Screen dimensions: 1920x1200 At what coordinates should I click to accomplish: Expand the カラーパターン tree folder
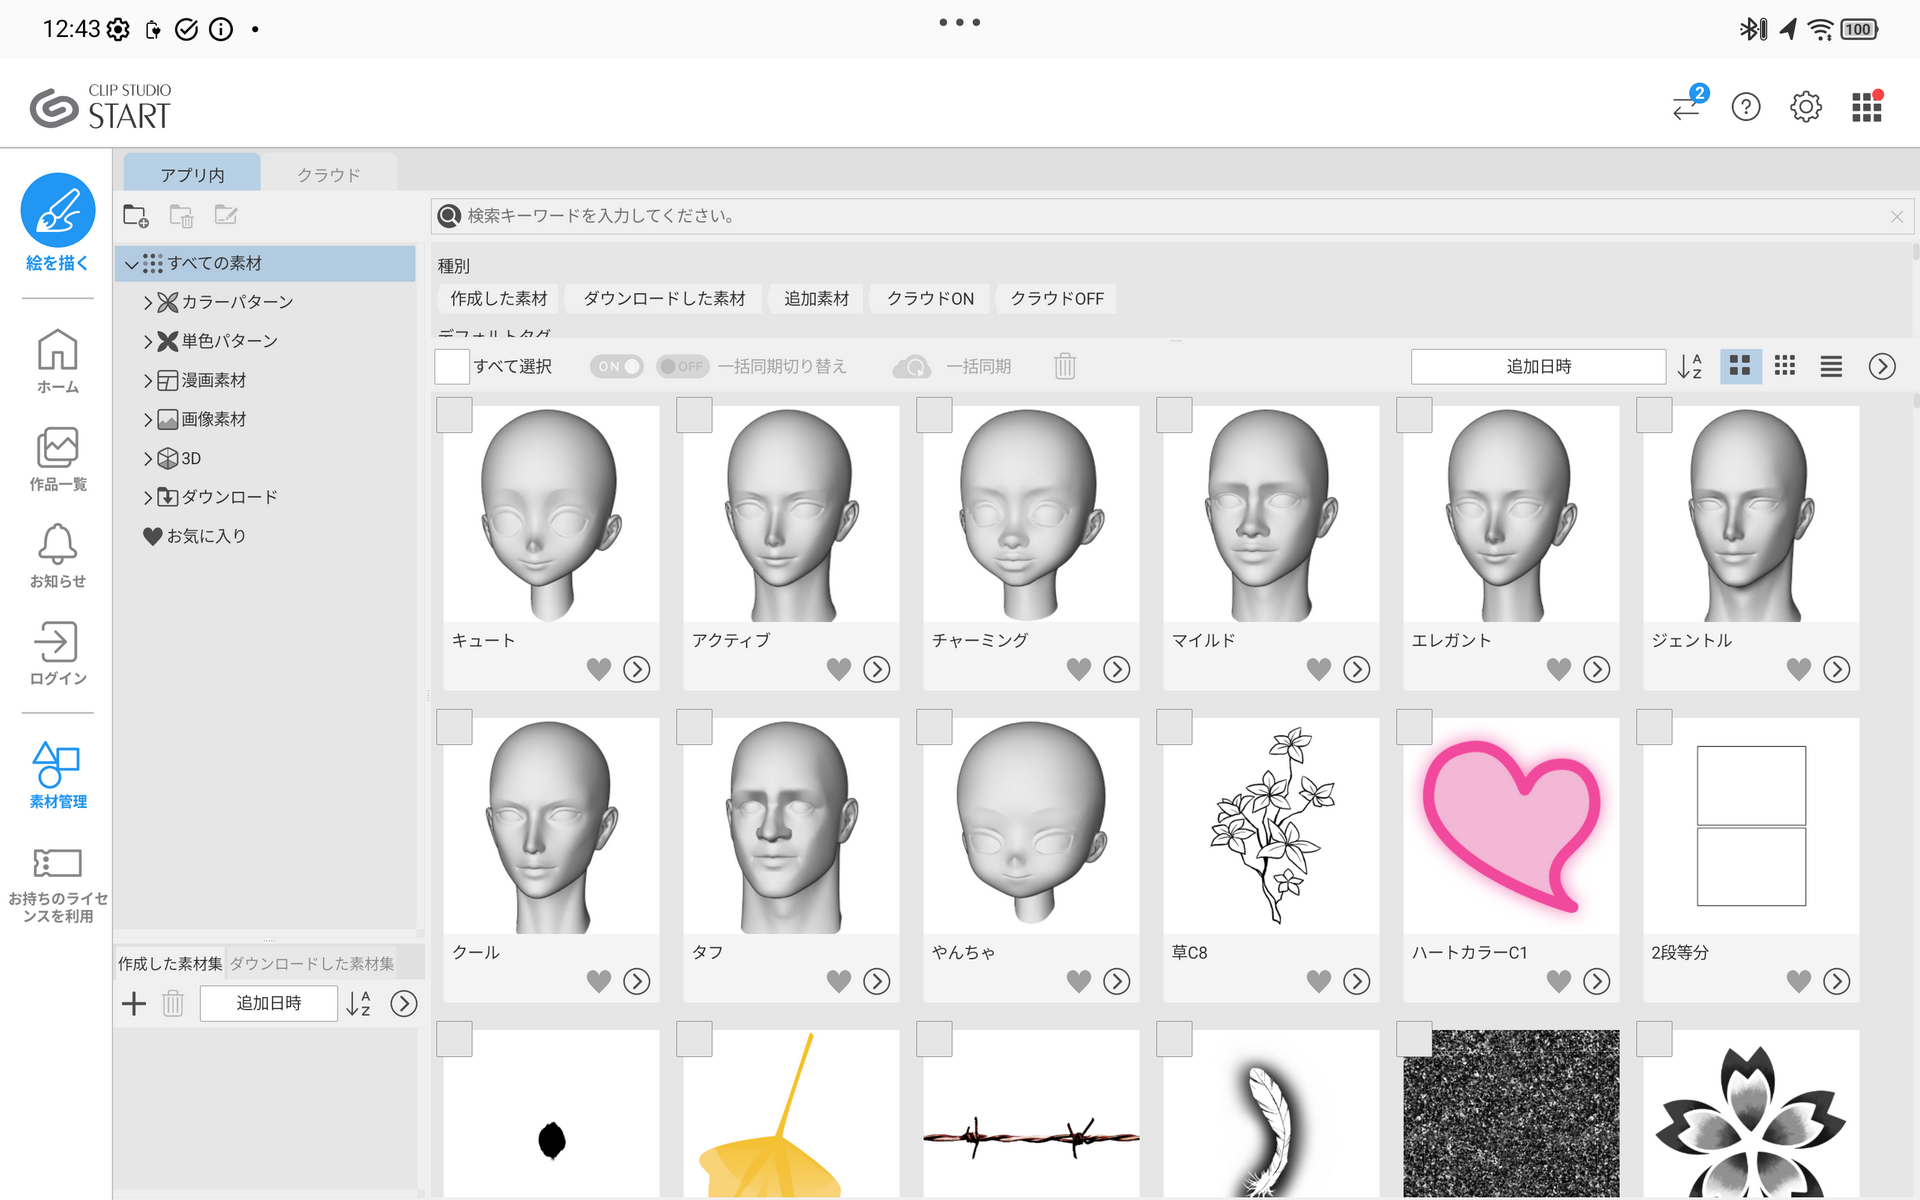pyautogui.click(x=148, y=302)
